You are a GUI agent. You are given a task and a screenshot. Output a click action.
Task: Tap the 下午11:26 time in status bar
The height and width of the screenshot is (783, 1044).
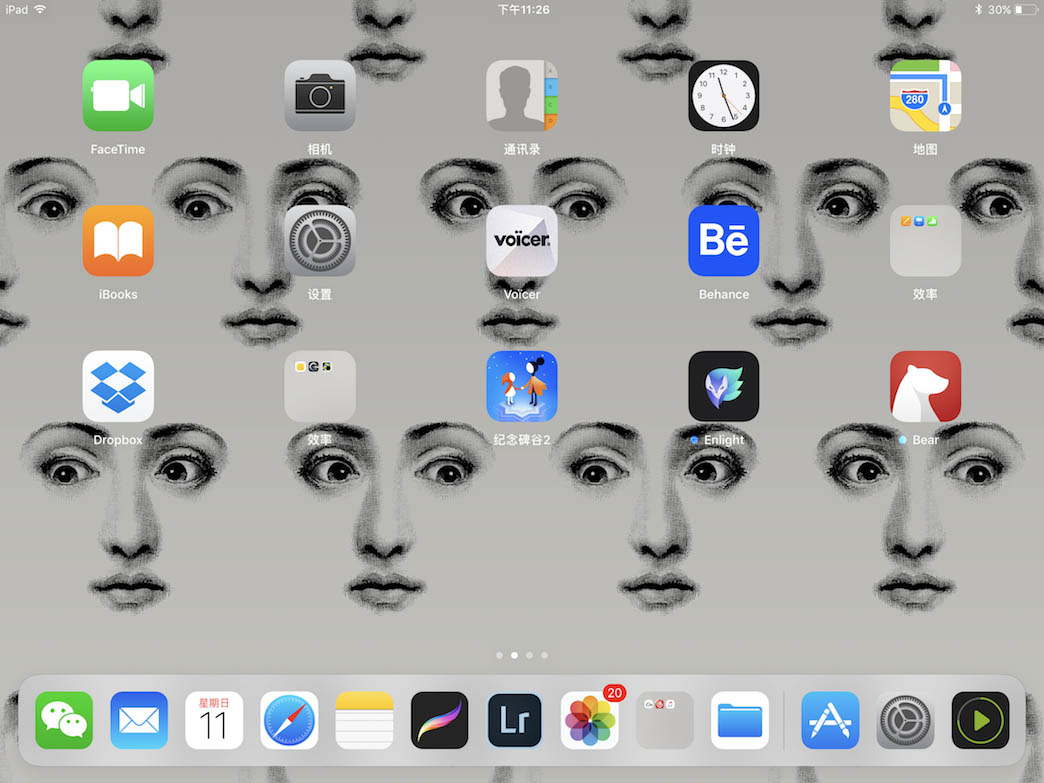click(524, 9)
